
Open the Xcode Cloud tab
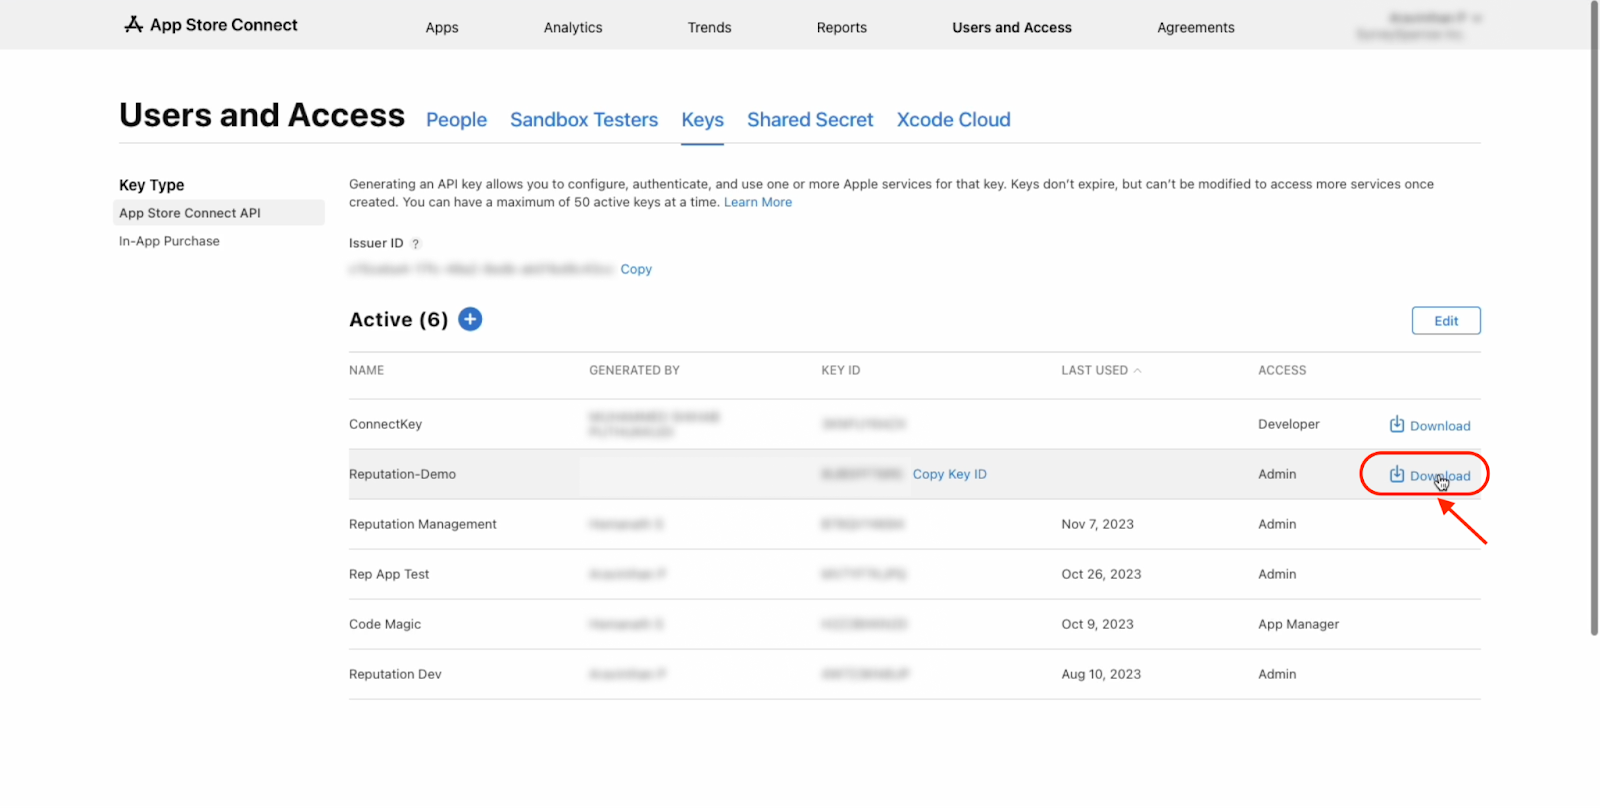tap(953, 120)
